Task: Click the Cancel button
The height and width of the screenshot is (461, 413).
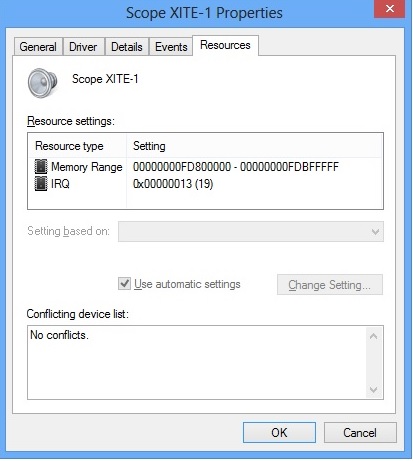Action: click(360, 433)
